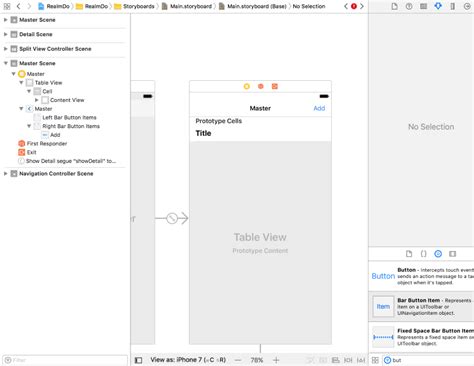Click the segue arrow between the scenes
474x366 pixels.
point(172,218)
